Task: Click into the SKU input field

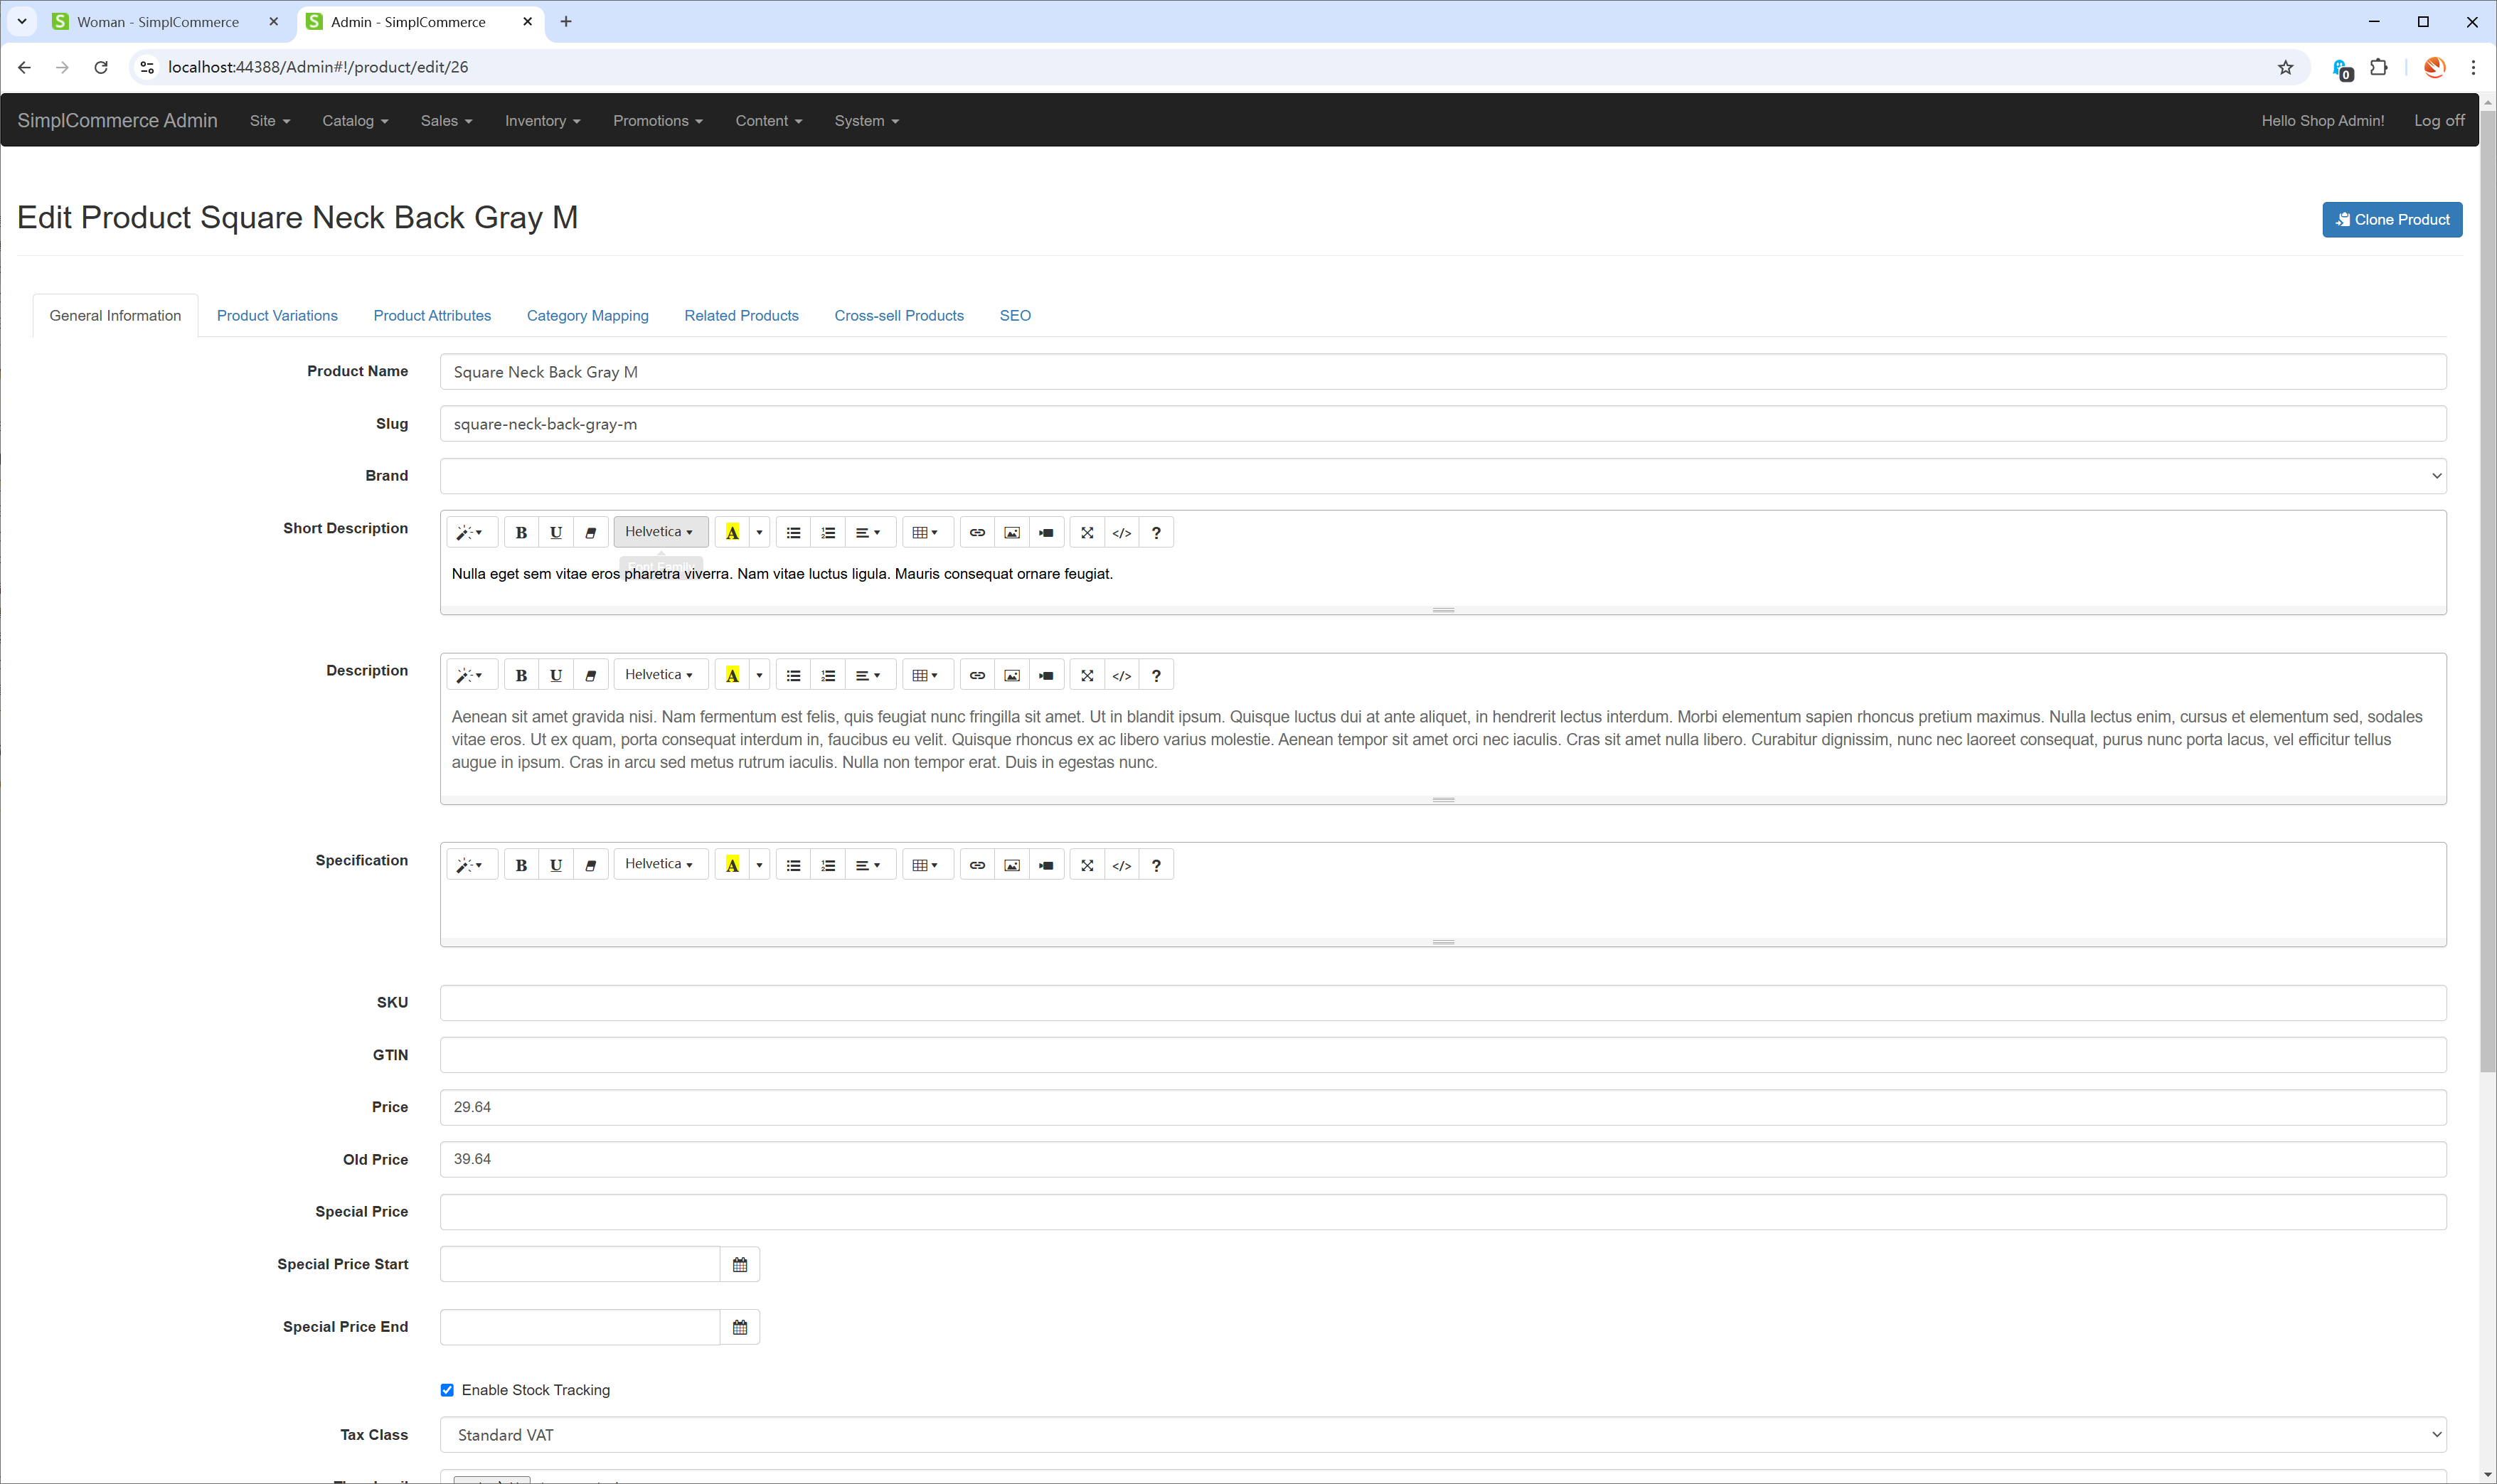Action: click(x=1442, y=1003)
